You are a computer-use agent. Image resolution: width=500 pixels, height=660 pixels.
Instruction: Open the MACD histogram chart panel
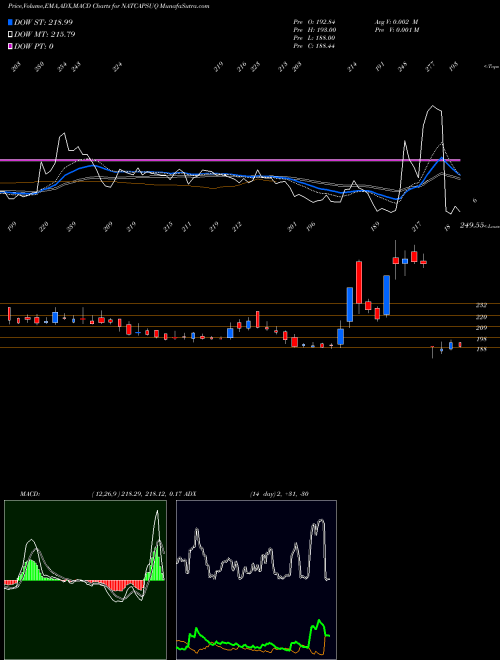(85, 580)
